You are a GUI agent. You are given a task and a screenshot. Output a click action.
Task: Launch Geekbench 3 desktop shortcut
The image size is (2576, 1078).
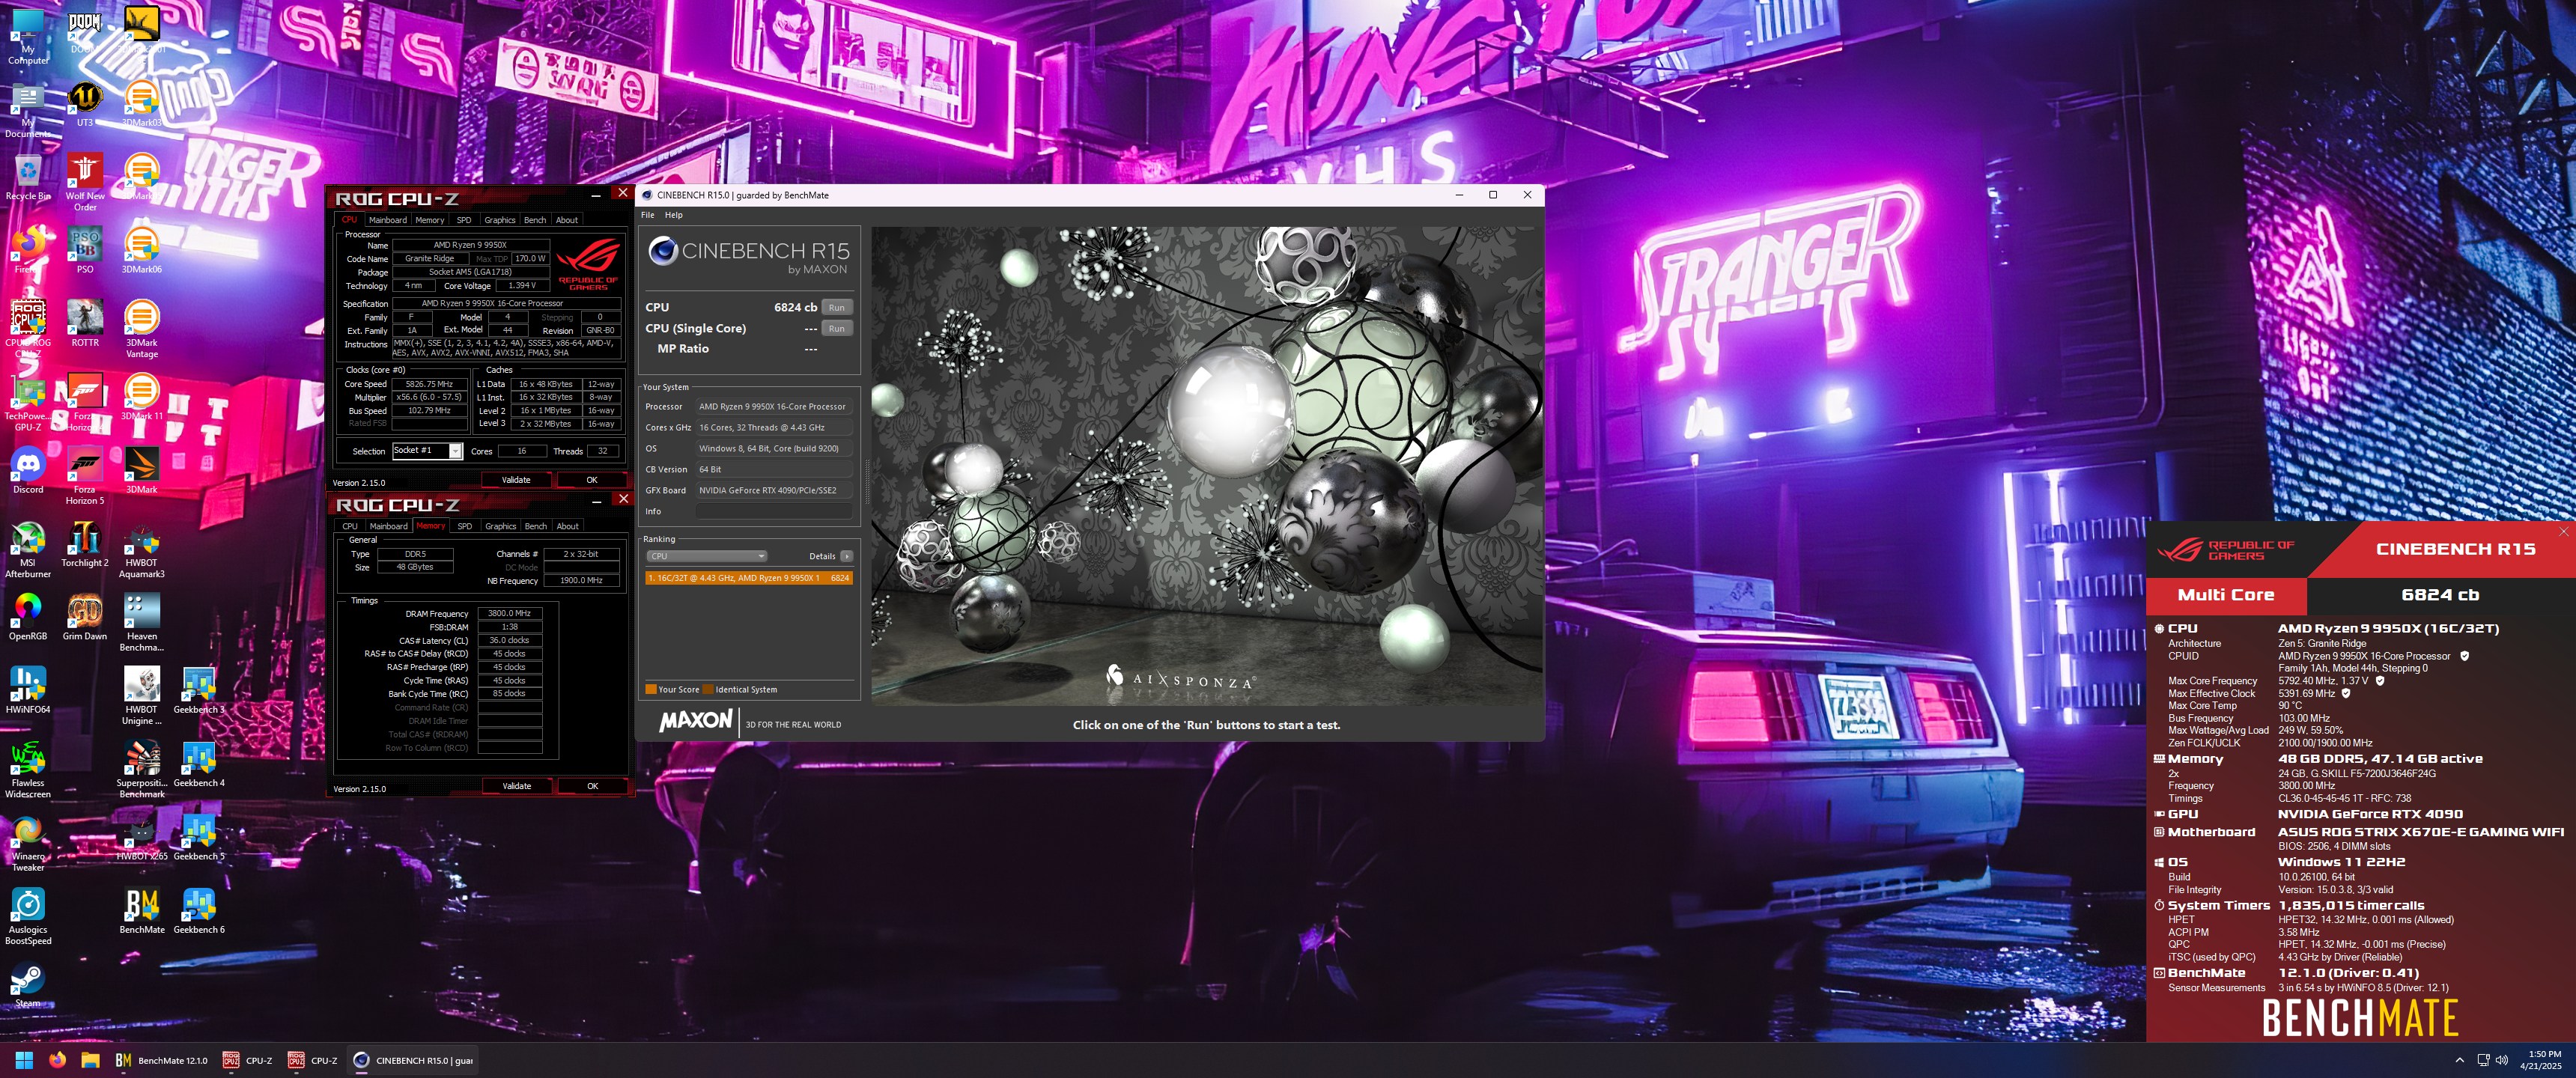[199, 690]
